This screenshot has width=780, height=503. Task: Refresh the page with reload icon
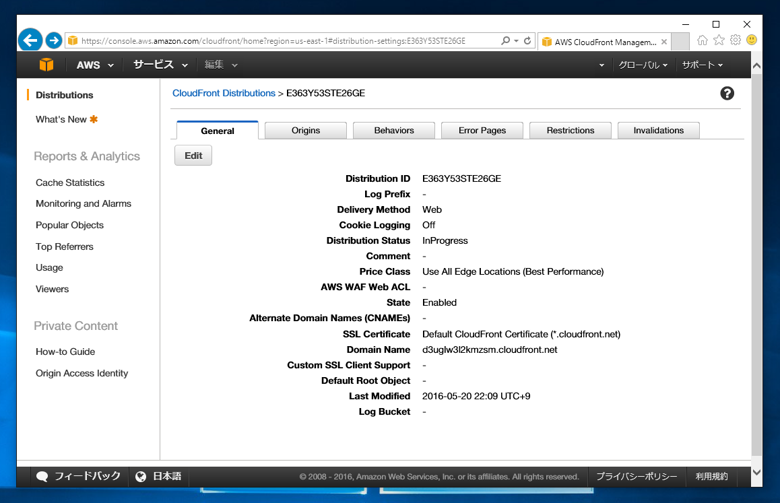(527, 40)
